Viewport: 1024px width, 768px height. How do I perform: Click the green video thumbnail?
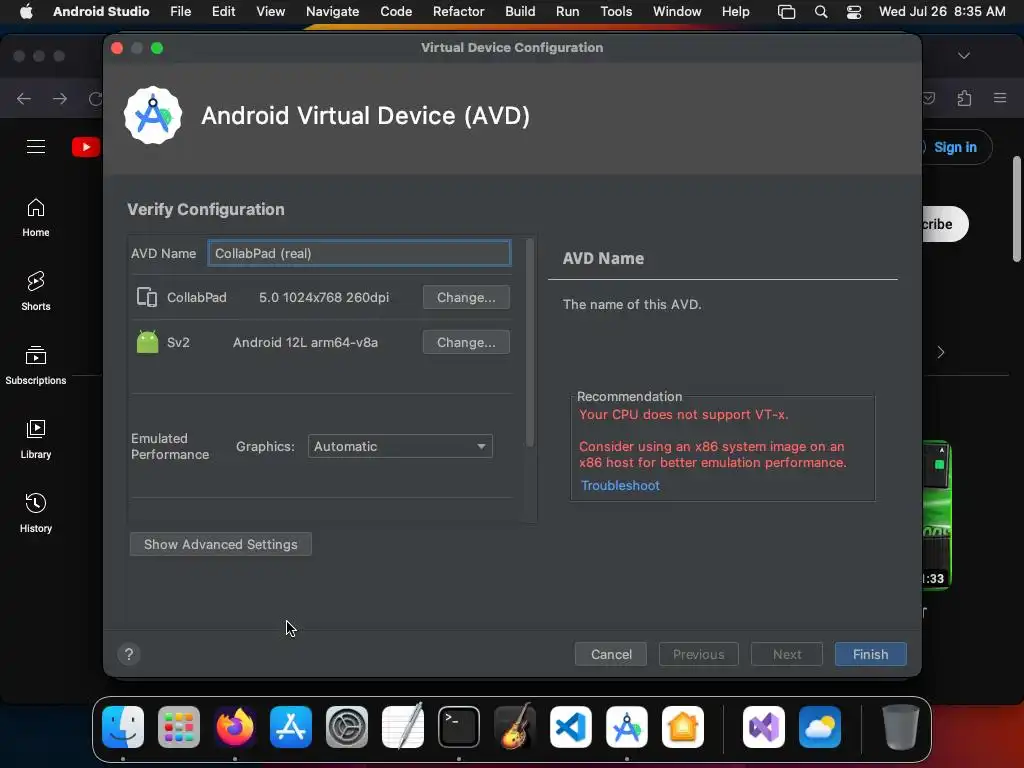(936, 516)
